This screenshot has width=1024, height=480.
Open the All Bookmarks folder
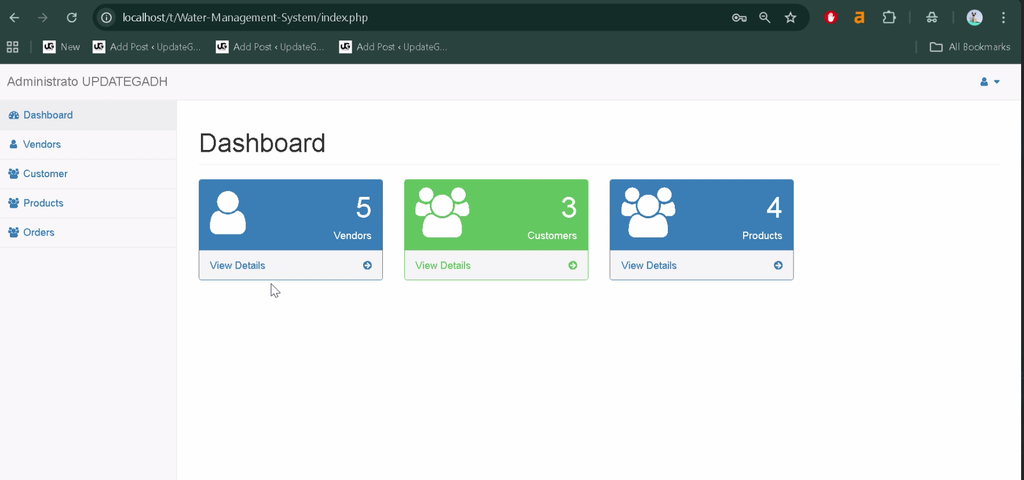pyautogui.click(x=970, y=47)
